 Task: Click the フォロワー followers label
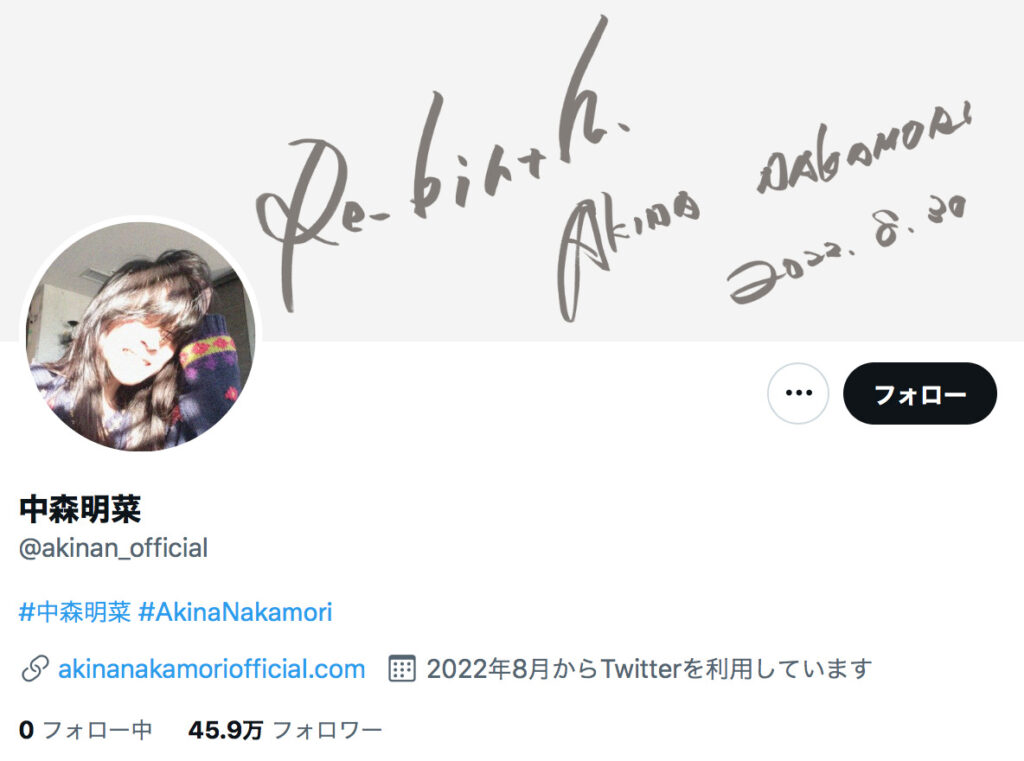[x=327, y=730]
